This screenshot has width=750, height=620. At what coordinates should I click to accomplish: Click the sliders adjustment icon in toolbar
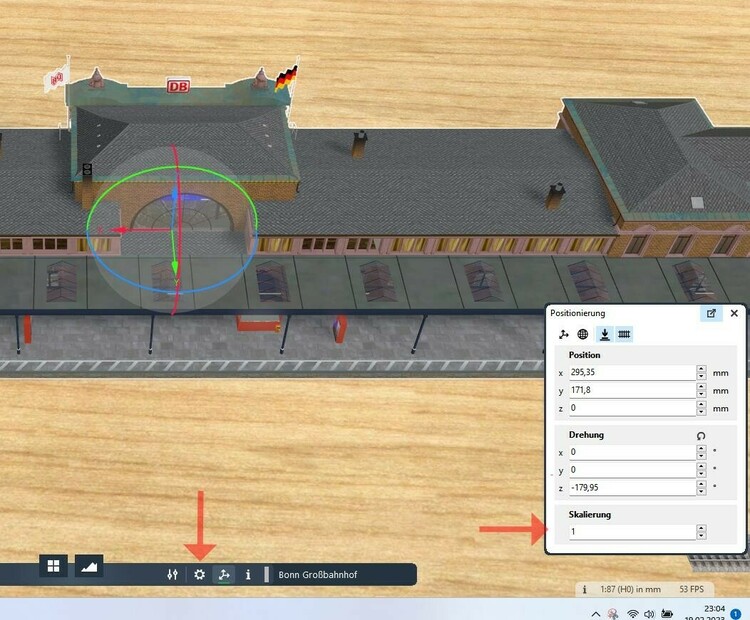173,574
